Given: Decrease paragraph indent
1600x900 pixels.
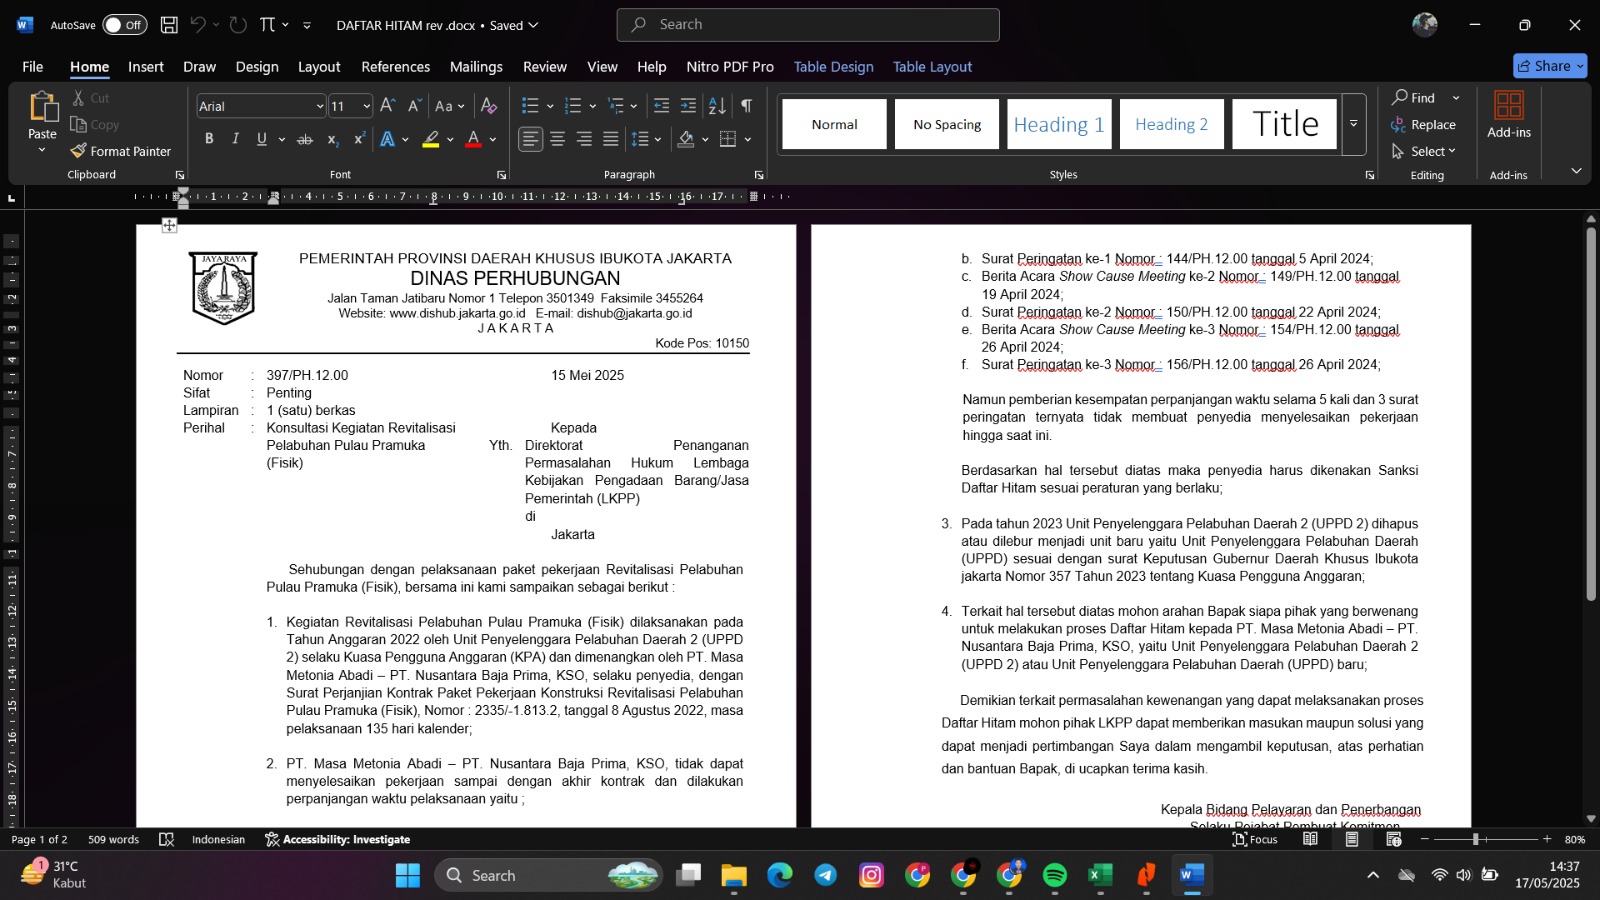Looking at the screenshot, I should tap(661, 106).
